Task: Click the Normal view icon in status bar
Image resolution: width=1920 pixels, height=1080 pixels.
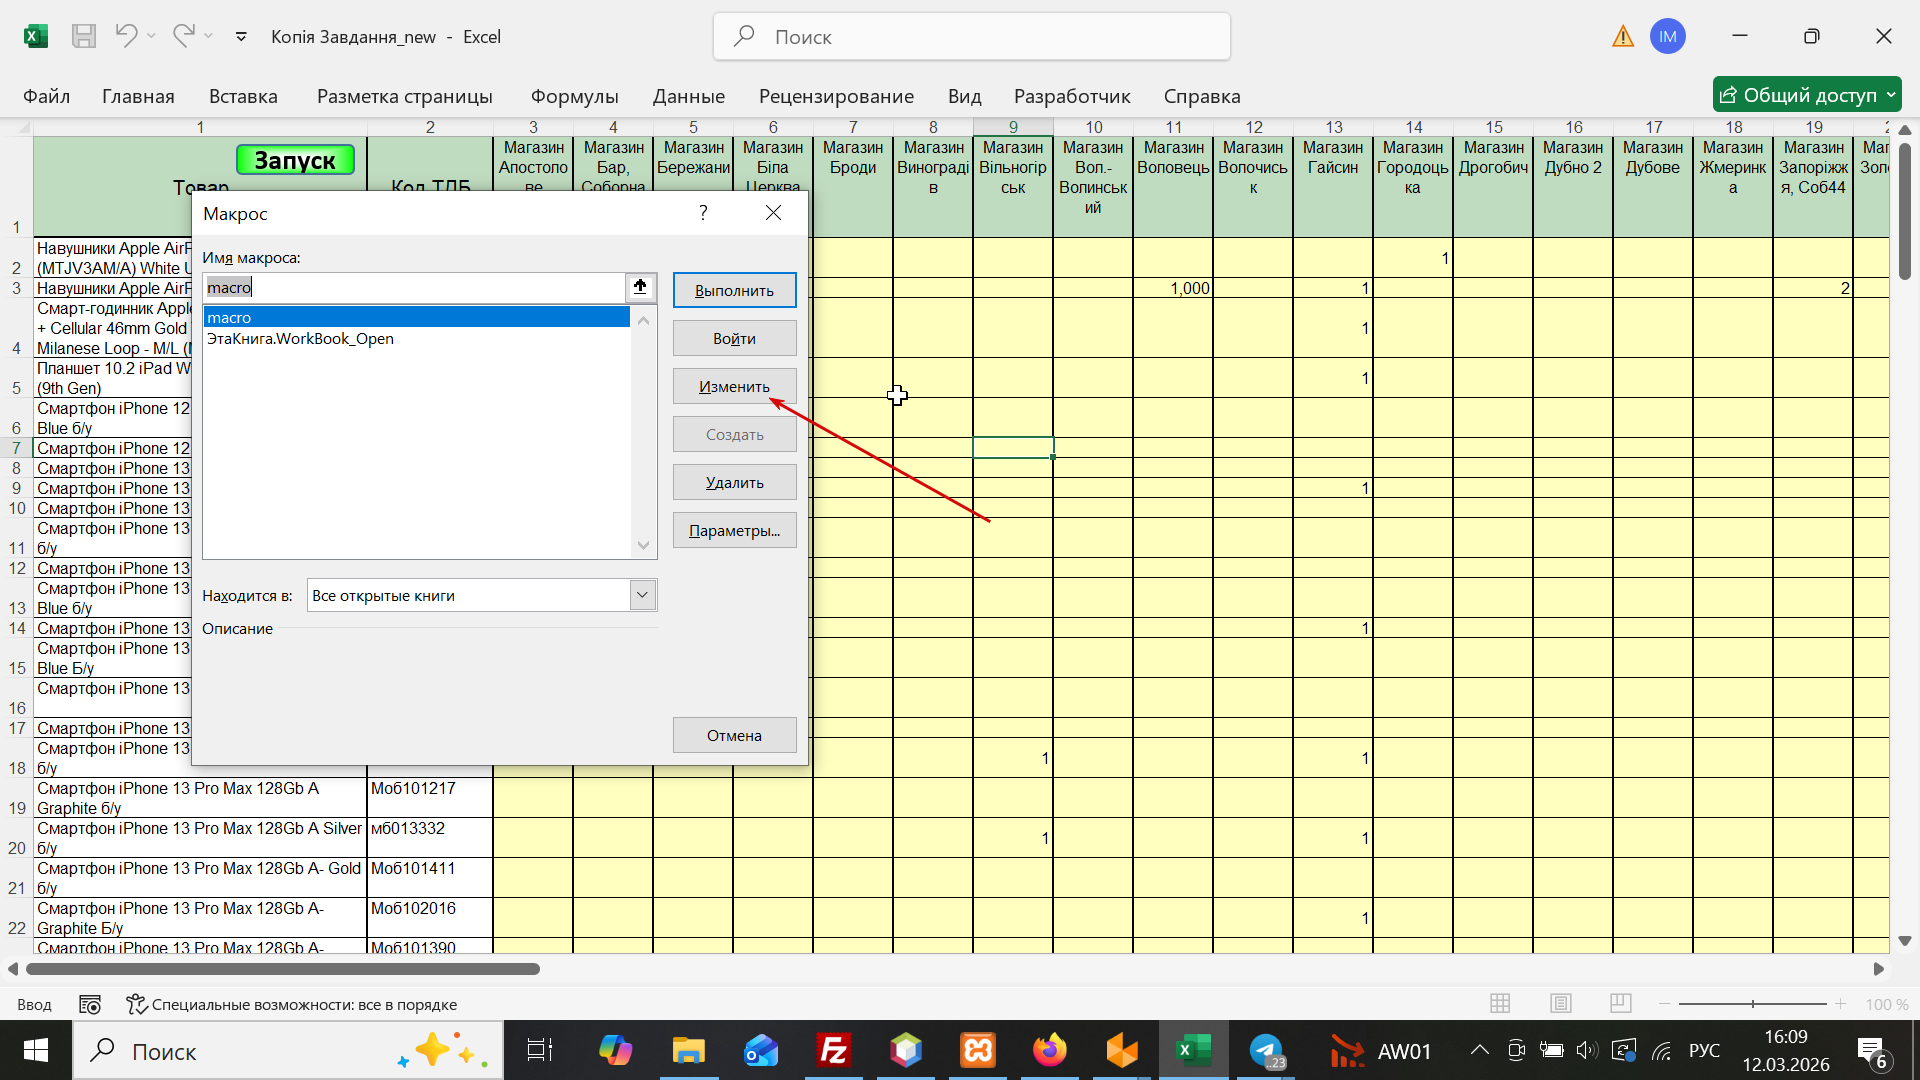Action: [x=1500, y=1003]
